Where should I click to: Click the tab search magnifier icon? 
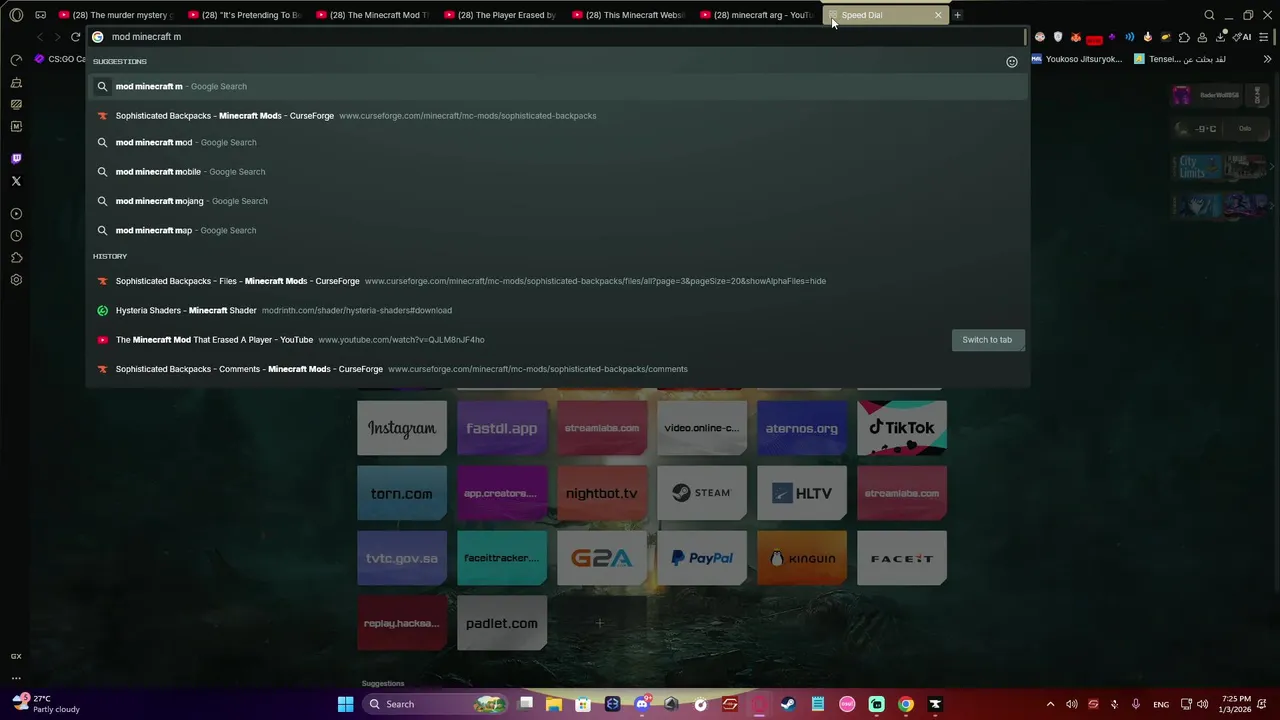click(1209, 15)
